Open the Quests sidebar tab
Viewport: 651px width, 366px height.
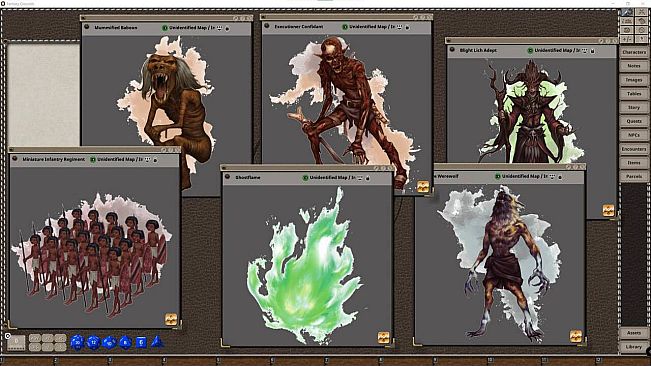[634, 121]
